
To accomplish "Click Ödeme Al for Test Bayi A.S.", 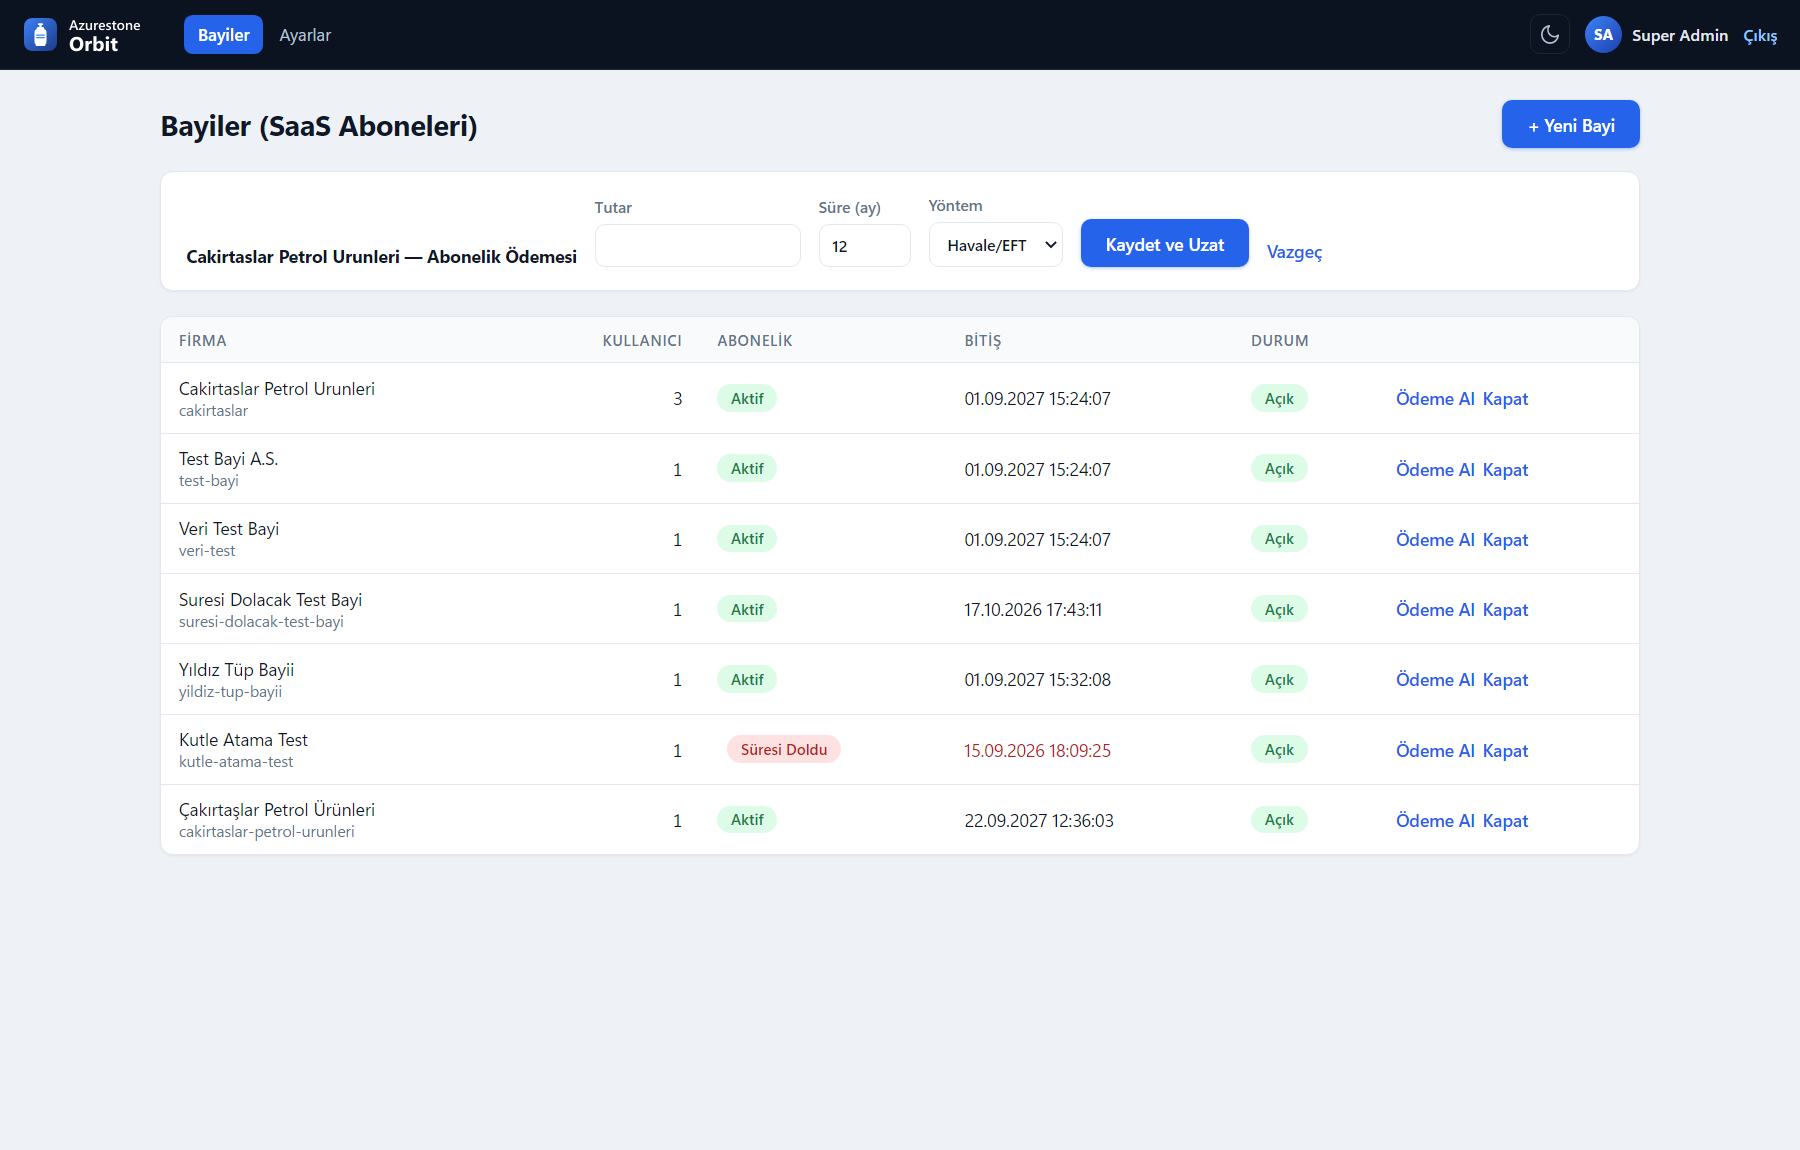I will (1435, 470).
